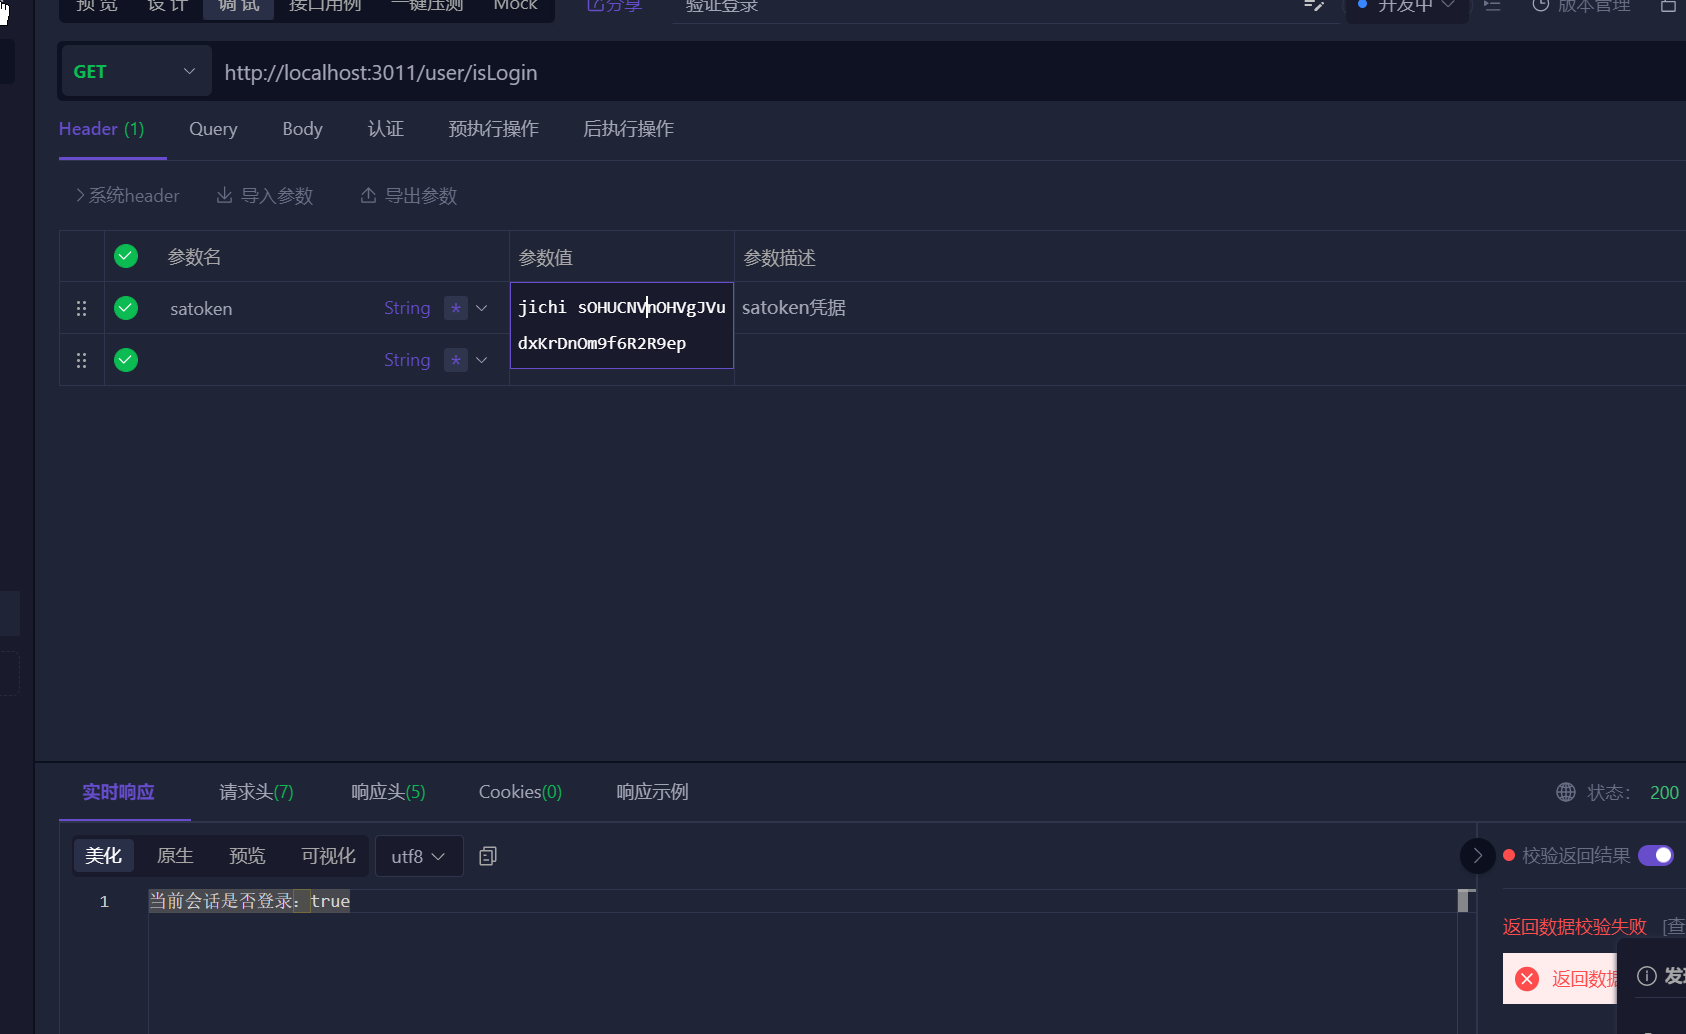The height and width of the screenshot is (1034, 1686).
Task: Click the 200 status code
Action: coord(1664,792)
